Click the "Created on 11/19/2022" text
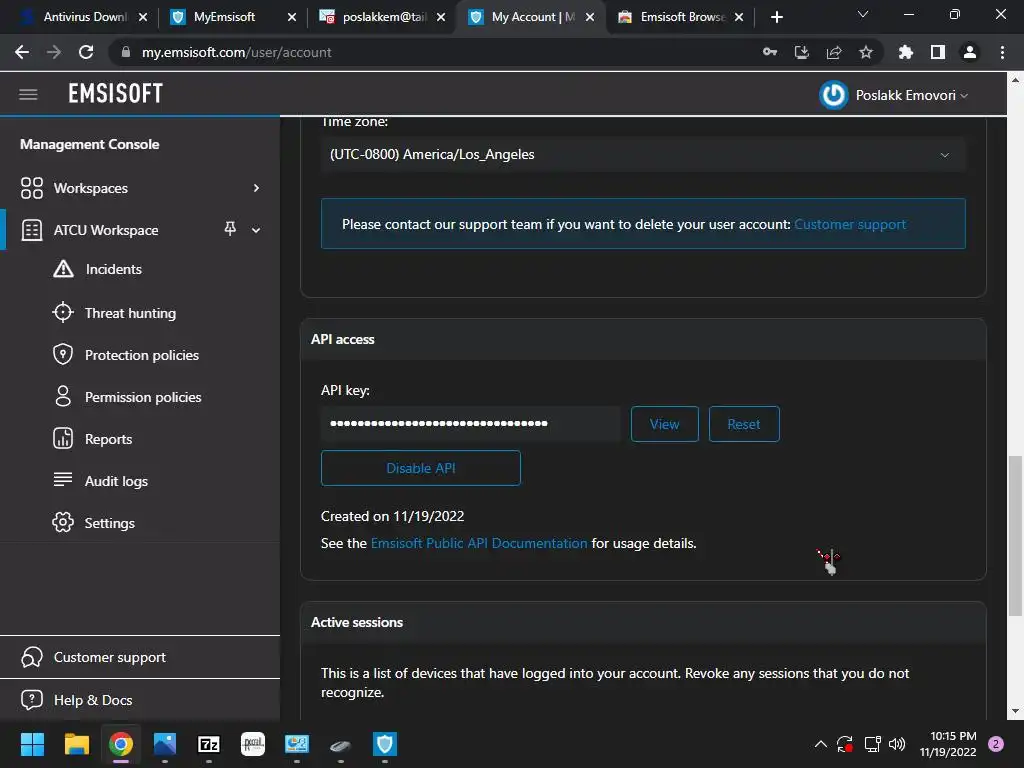The image size is (1024, 768). click(x=392, y=516)
